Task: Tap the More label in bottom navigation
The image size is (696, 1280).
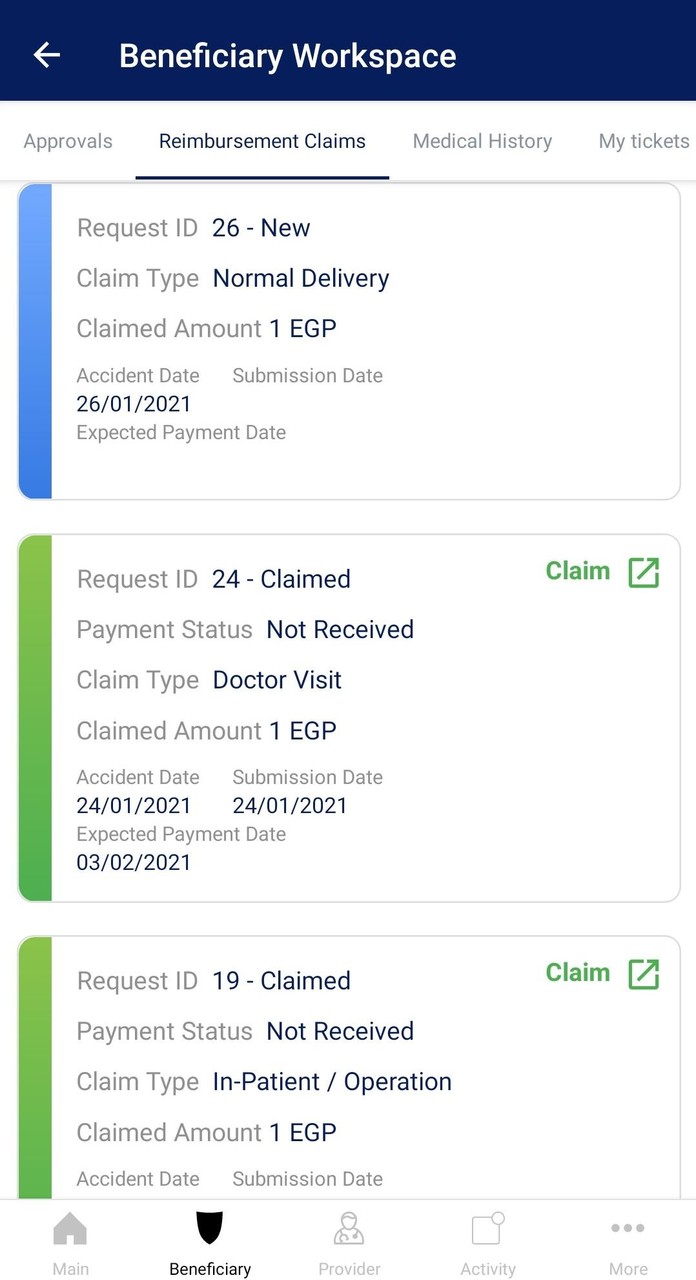Action: click(627, 1268)
